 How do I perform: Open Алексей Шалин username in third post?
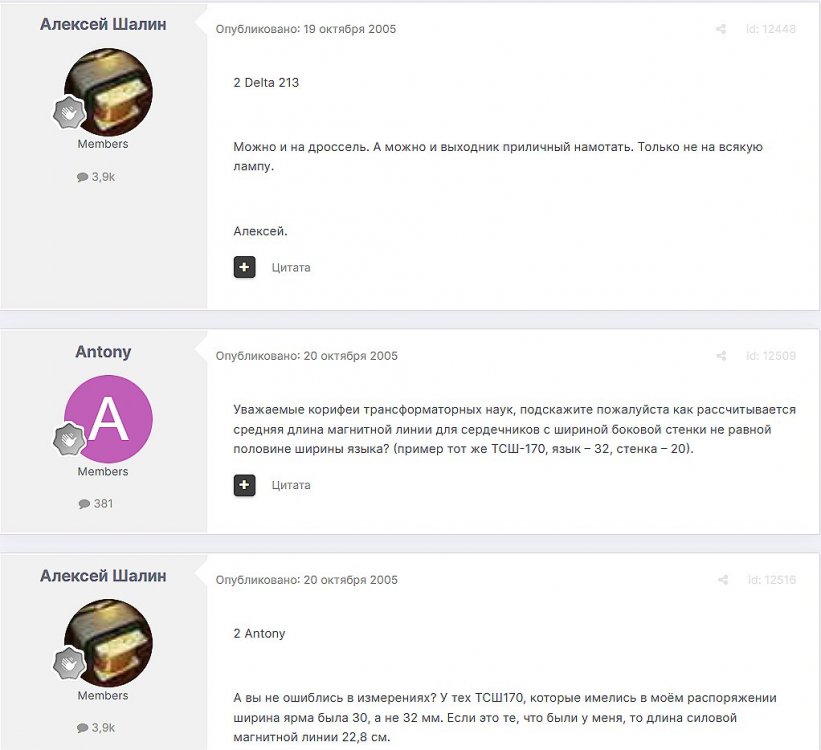tap(103, 576)
